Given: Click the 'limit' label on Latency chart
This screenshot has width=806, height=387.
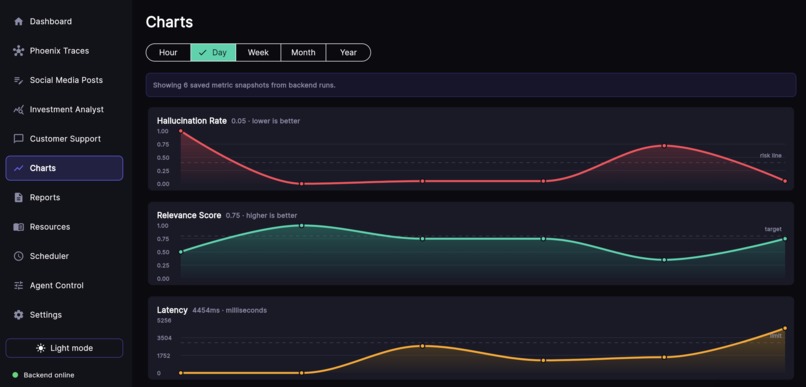Looking at the screenshot, I should coord(776,336).
